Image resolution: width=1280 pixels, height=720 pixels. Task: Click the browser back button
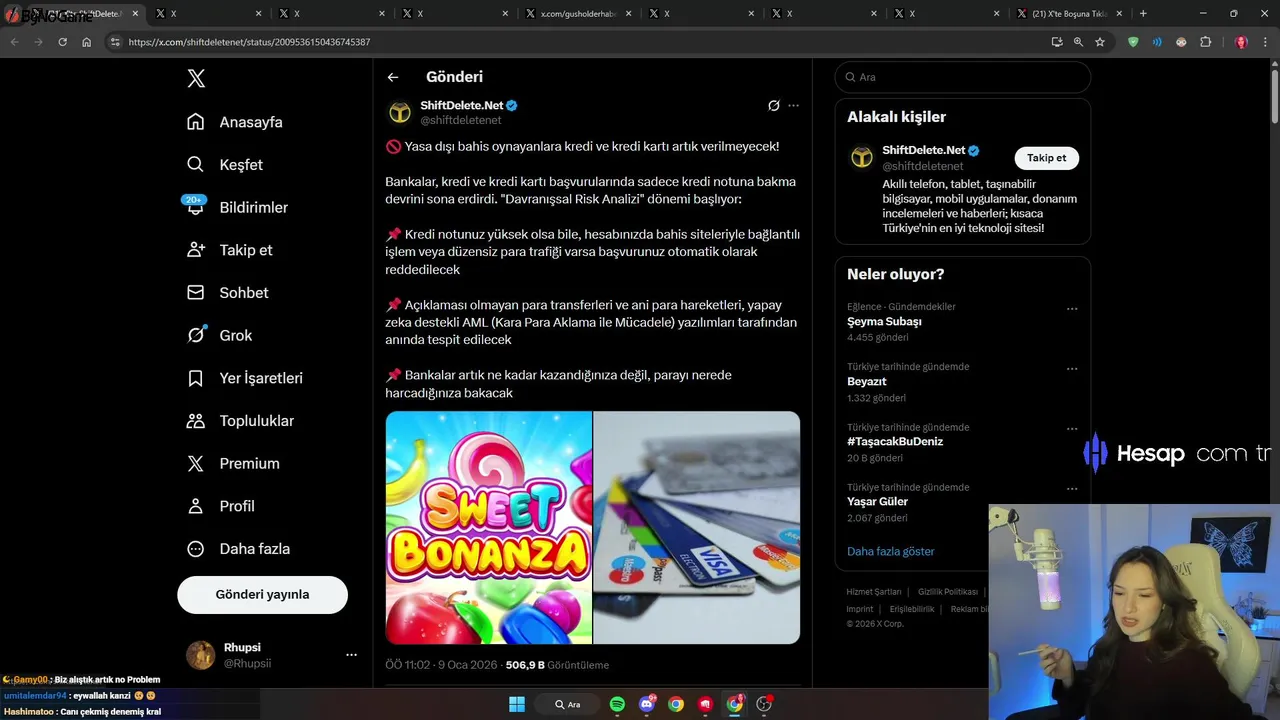click(x=14, y=42)
